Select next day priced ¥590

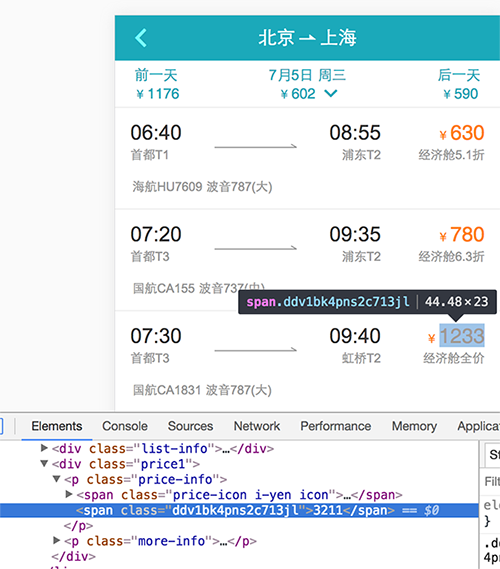(x=459, y=84)
